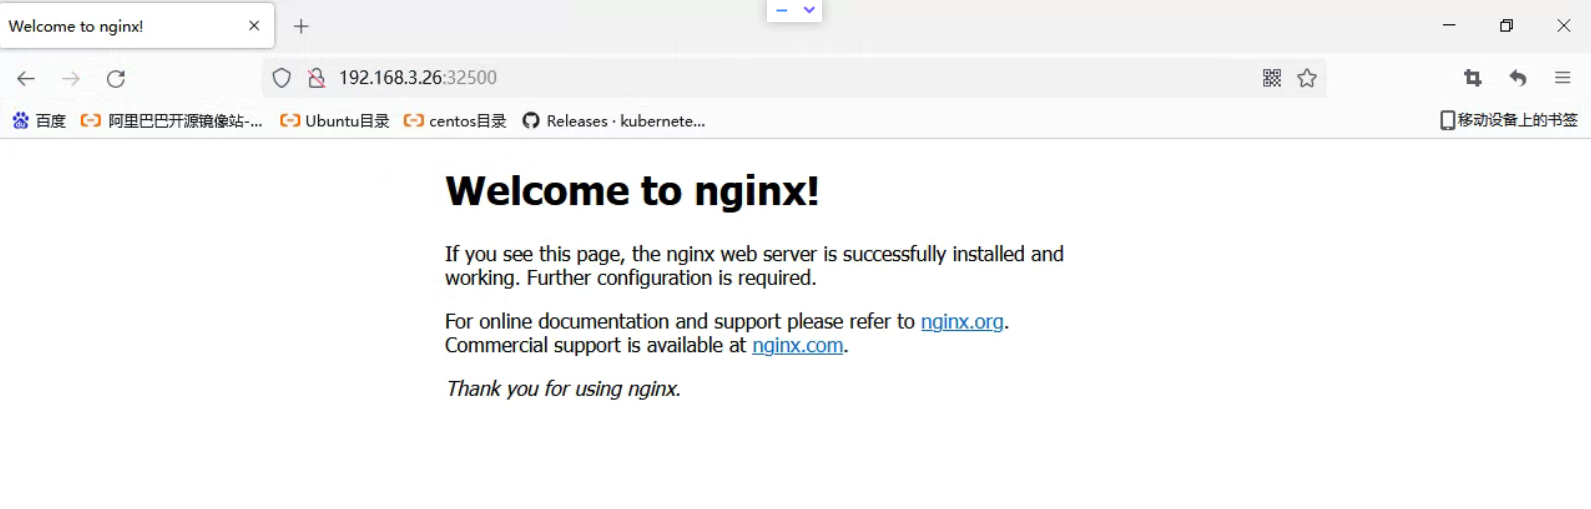Open the tracking protection shield icon
The image size is (1591, 509).
(x=282, y=78)
